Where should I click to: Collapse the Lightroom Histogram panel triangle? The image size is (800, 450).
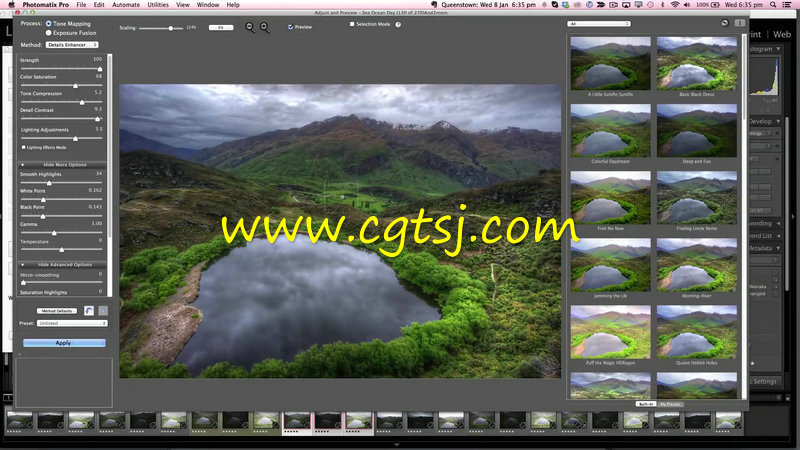pos(778,49)
